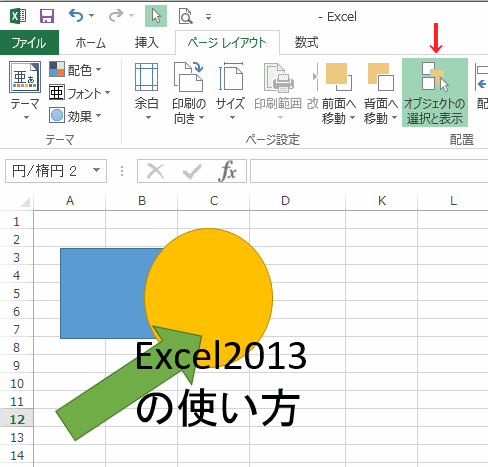Click inside the formula bar input

tap(369, 171)
